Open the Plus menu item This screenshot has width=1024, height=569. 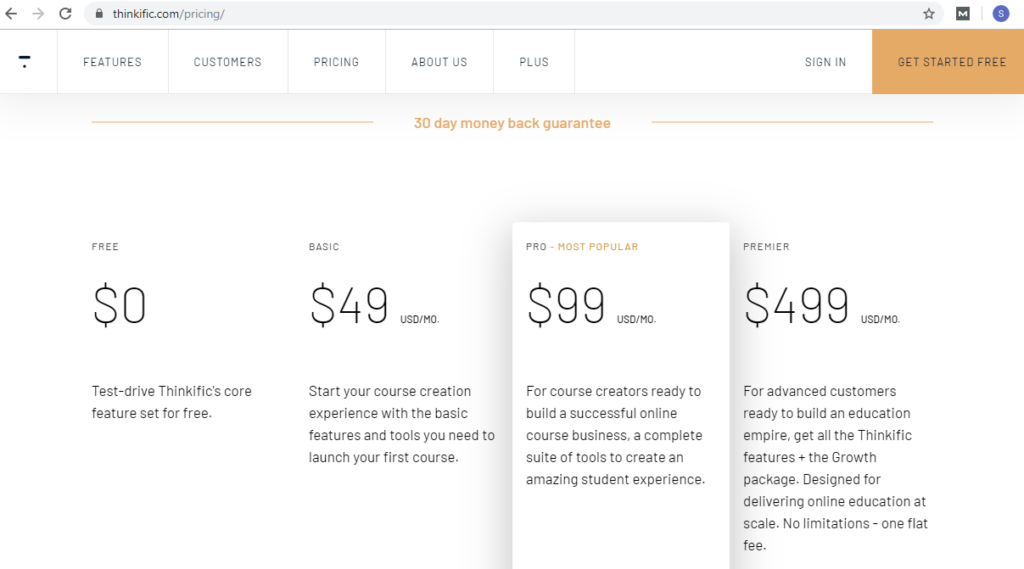534,62
